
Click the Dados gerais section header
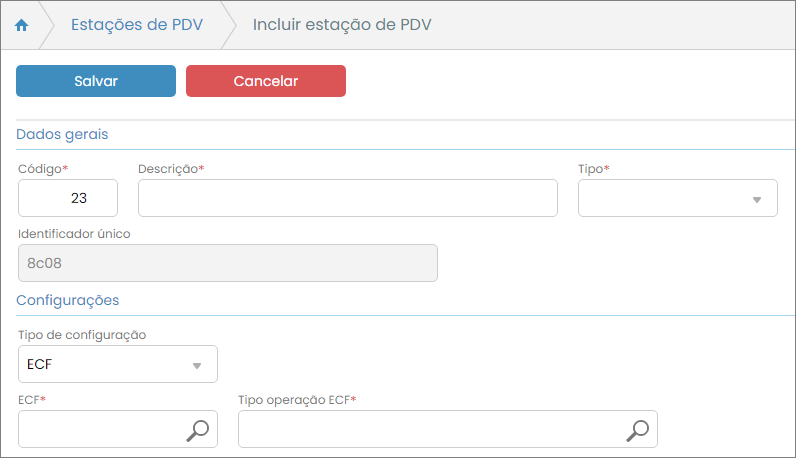(x=62, y=134)
